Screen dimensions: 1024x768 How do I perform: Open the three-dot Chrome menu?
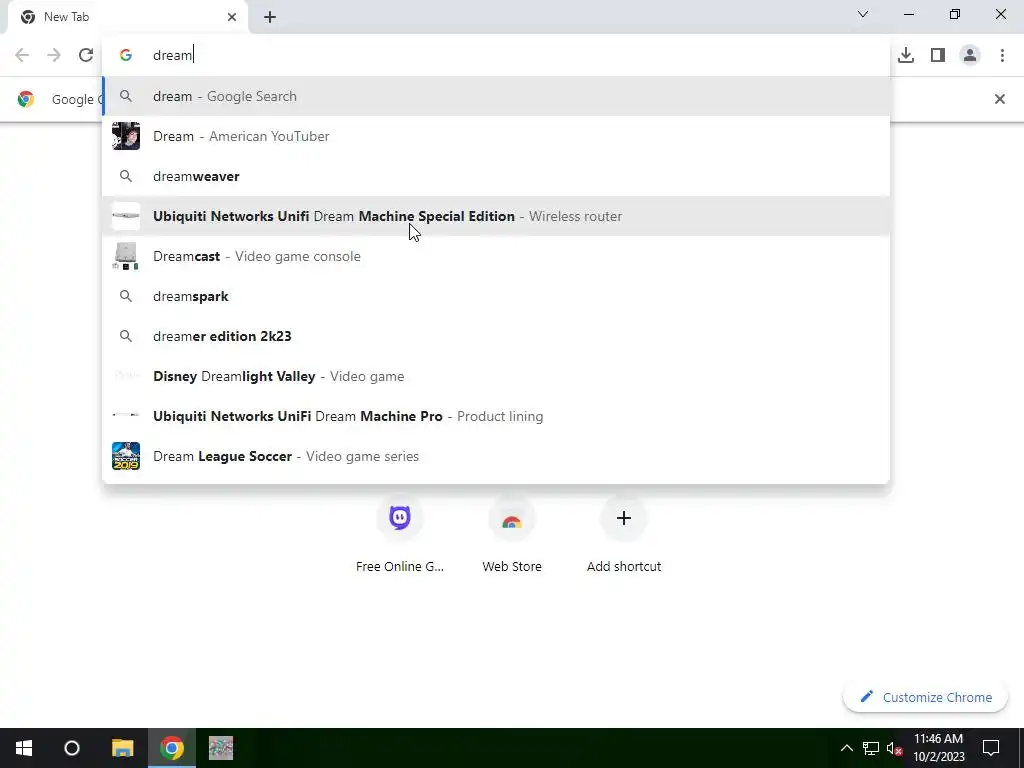tap(1002, 55)
